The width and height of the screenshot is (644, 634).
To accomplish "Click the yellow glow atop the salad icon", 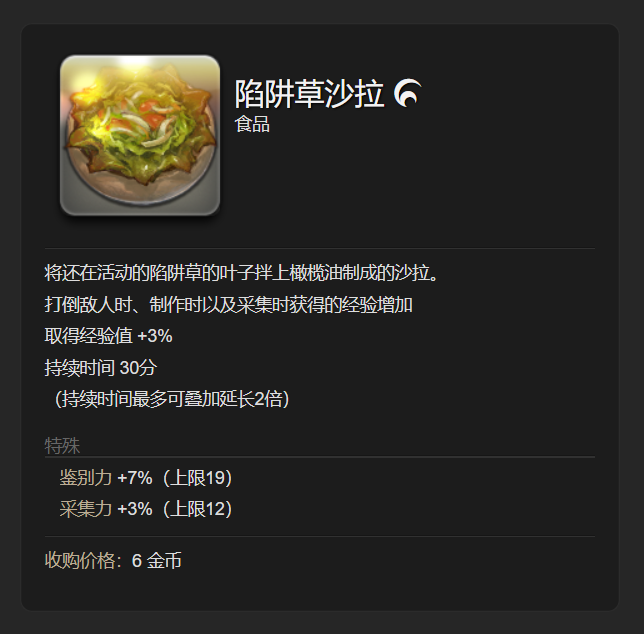I will pos(132,66).
